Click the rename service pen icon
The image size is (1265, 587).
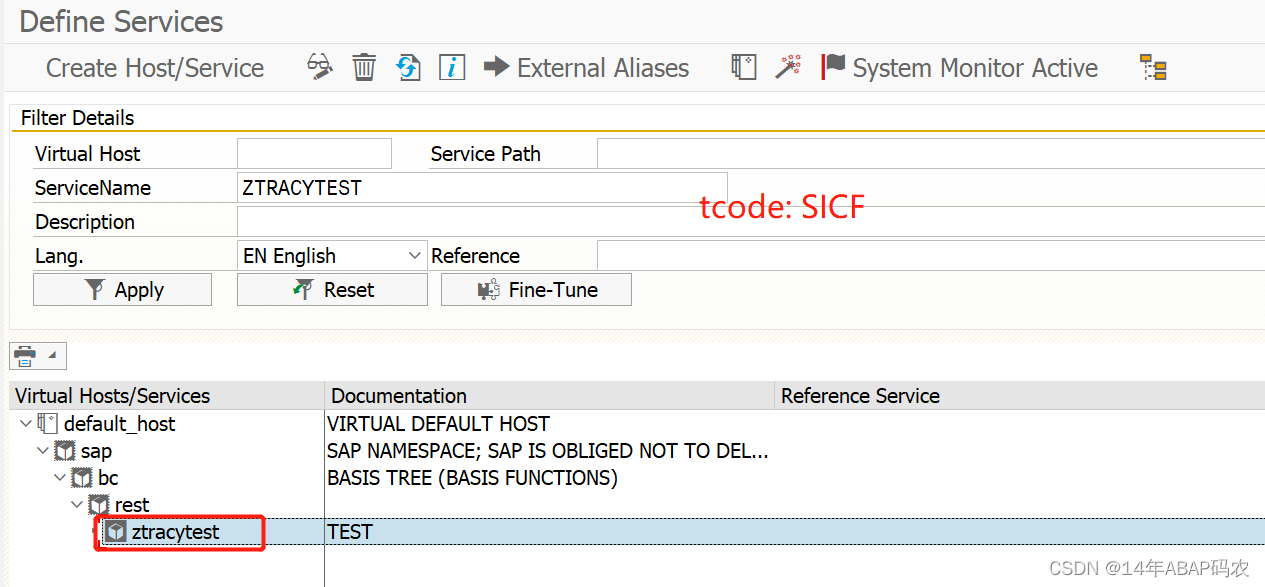pyautogui.click(x=320, y=66)
